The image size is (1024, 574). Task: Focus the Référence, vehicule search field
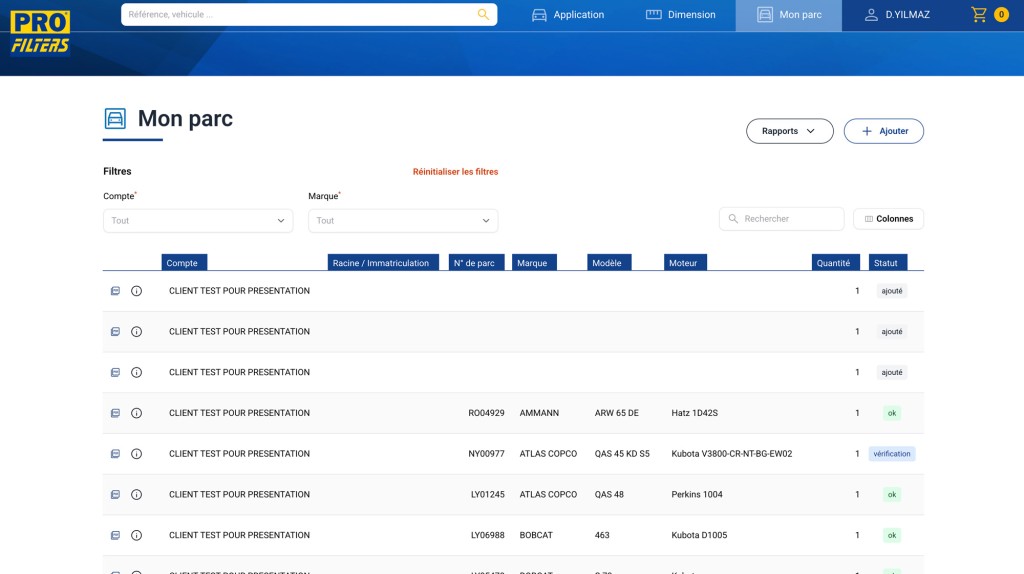click(309, 14)
